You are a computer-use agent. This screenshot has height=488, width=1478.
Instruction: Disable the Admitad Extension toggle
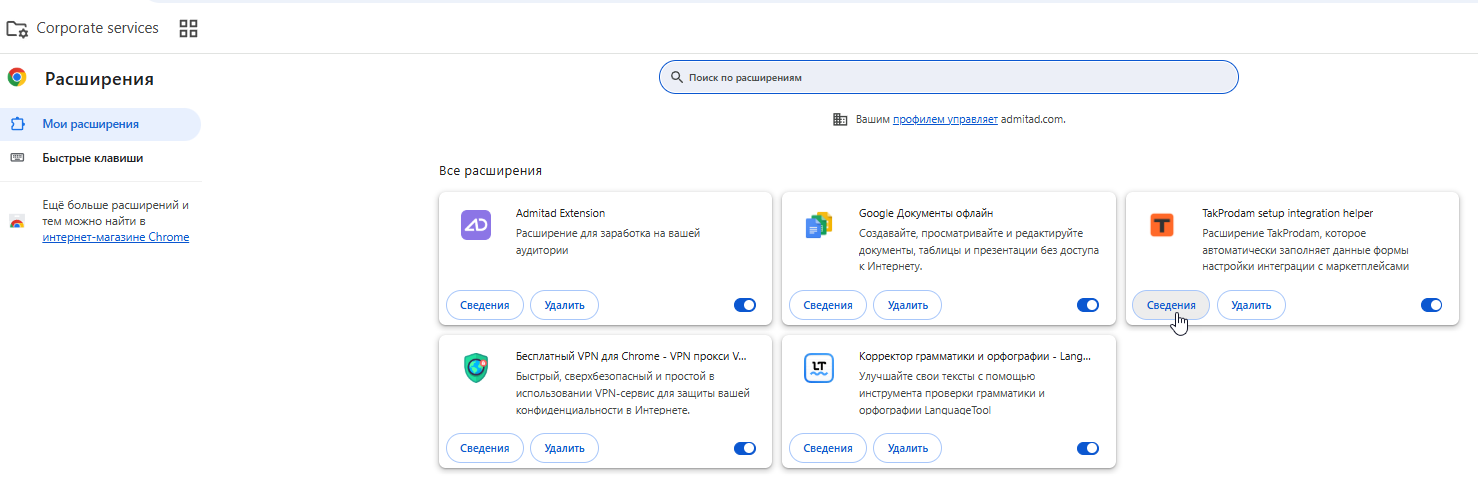tap(745, 305)
